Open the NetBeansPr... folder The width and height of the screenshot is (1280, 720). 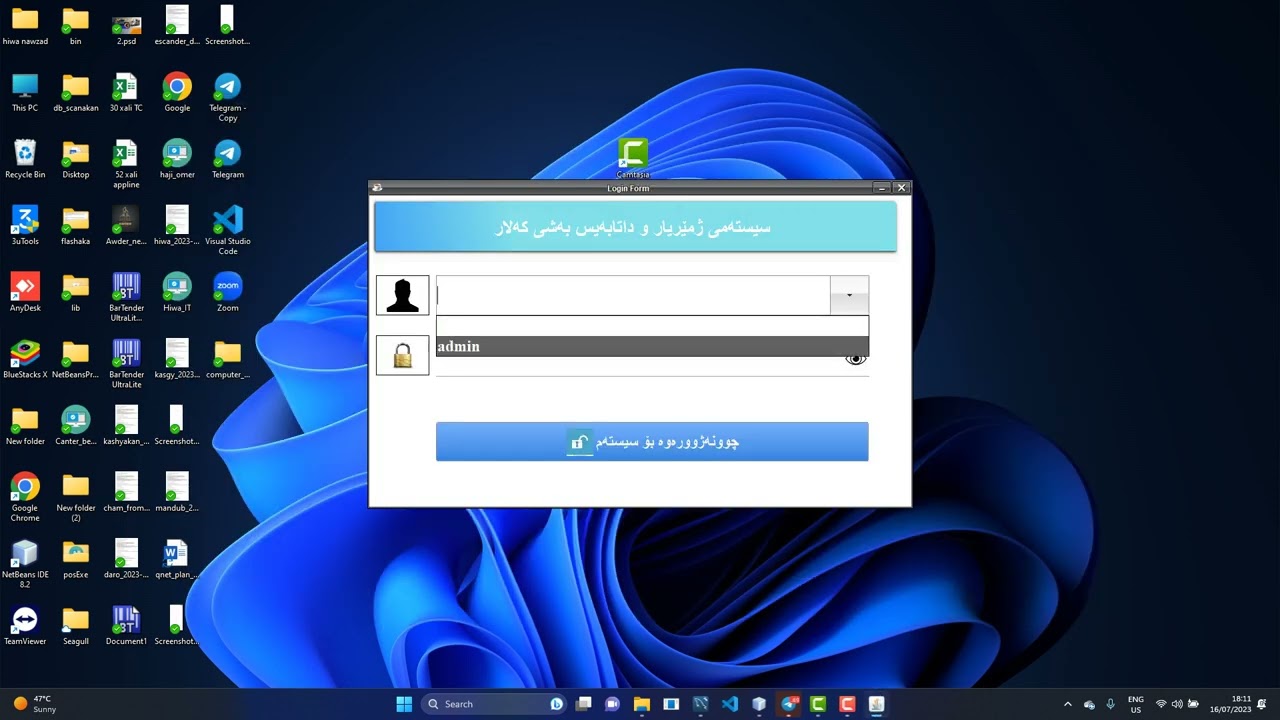click(x=76, y=359)
